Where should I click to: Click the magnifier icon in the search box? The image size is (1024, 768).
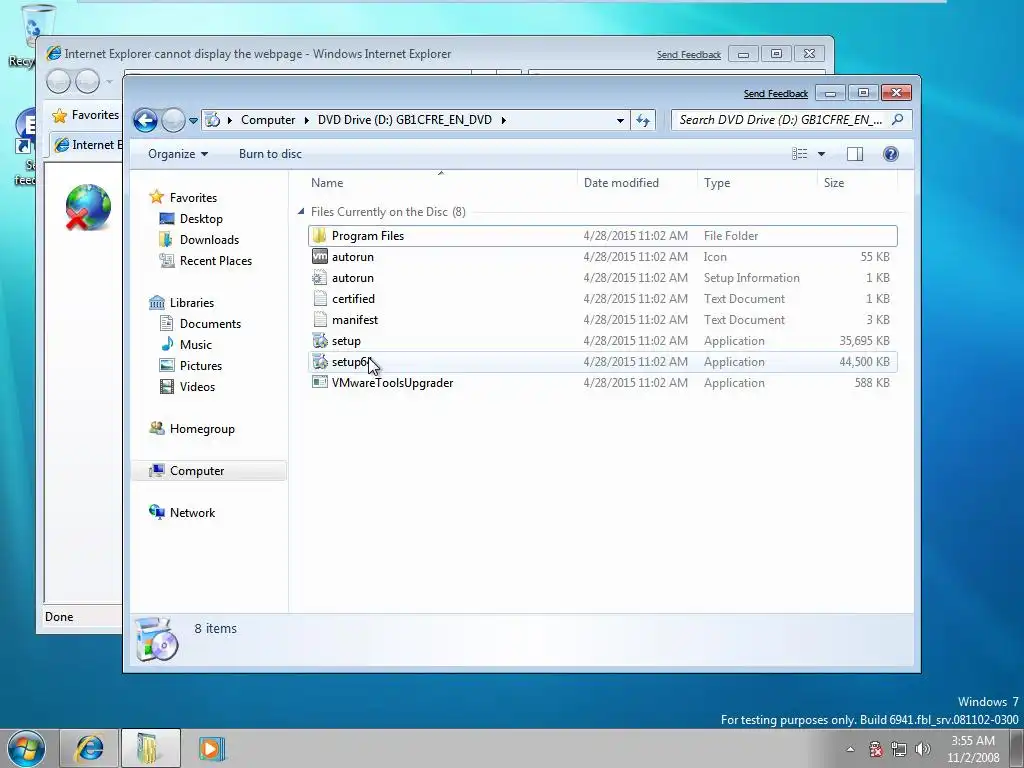[x=898, y=120]
